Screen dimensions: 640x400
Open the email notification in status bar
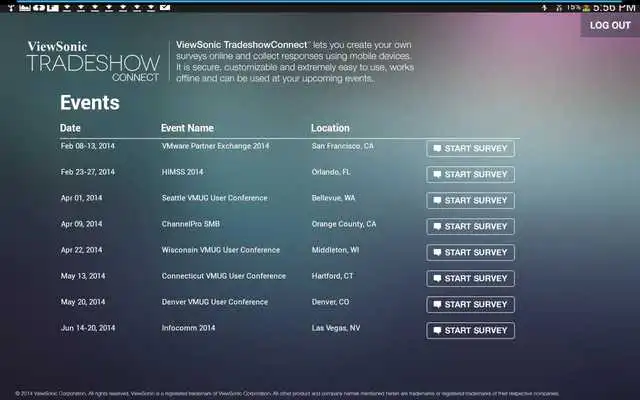click(165, 7)
